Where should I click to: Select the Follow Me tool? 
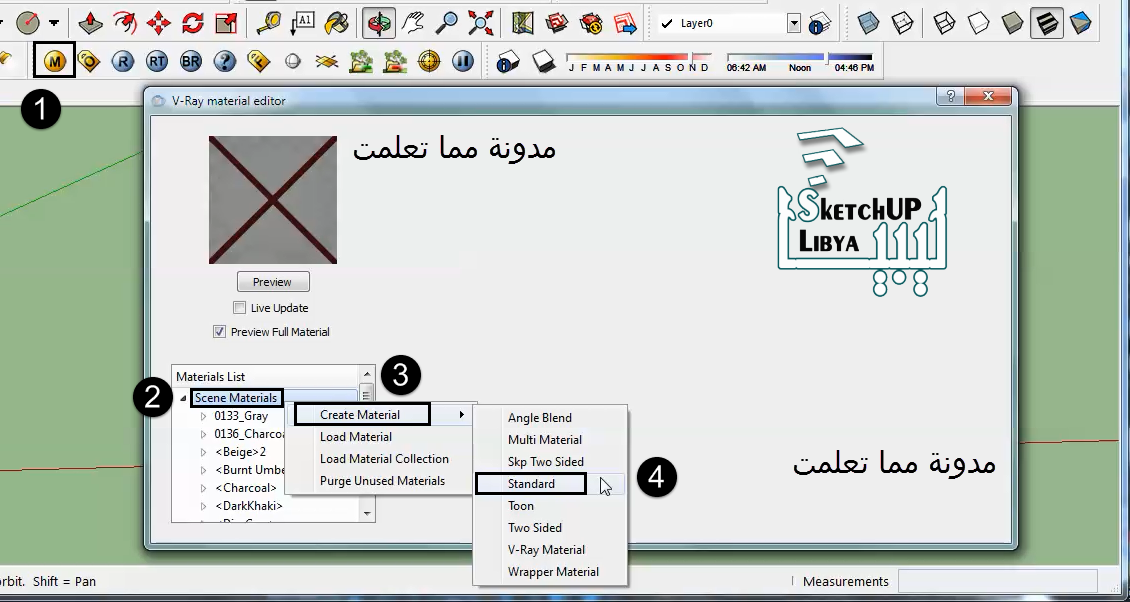pos(125,23)
